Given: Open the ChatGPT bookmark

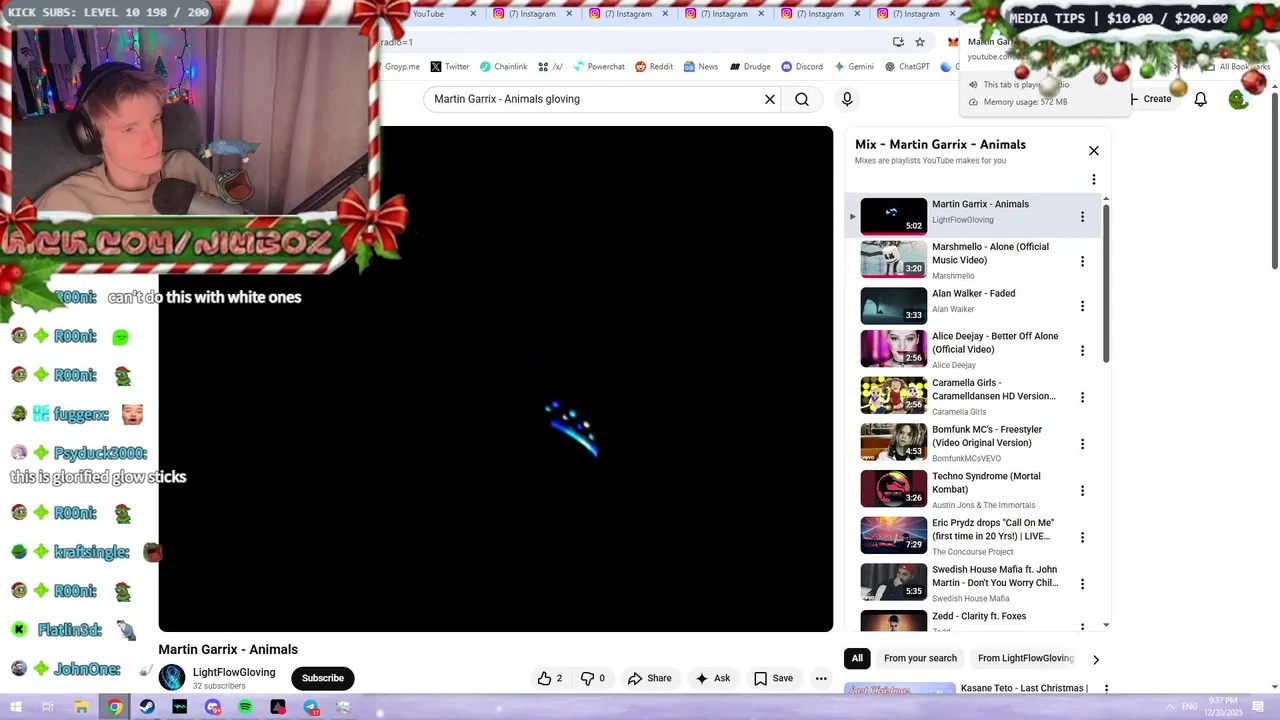Looking at the screenshot, I should point(907,67).
